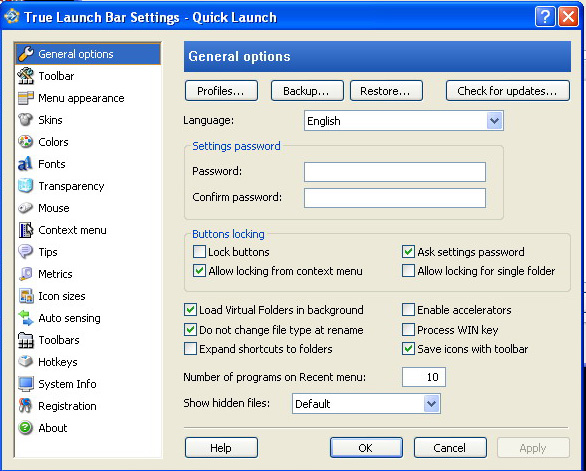The height and width of the screenshot is (471, 586).
Task: Click the Menu appearance icon
Action: (26, 98)
